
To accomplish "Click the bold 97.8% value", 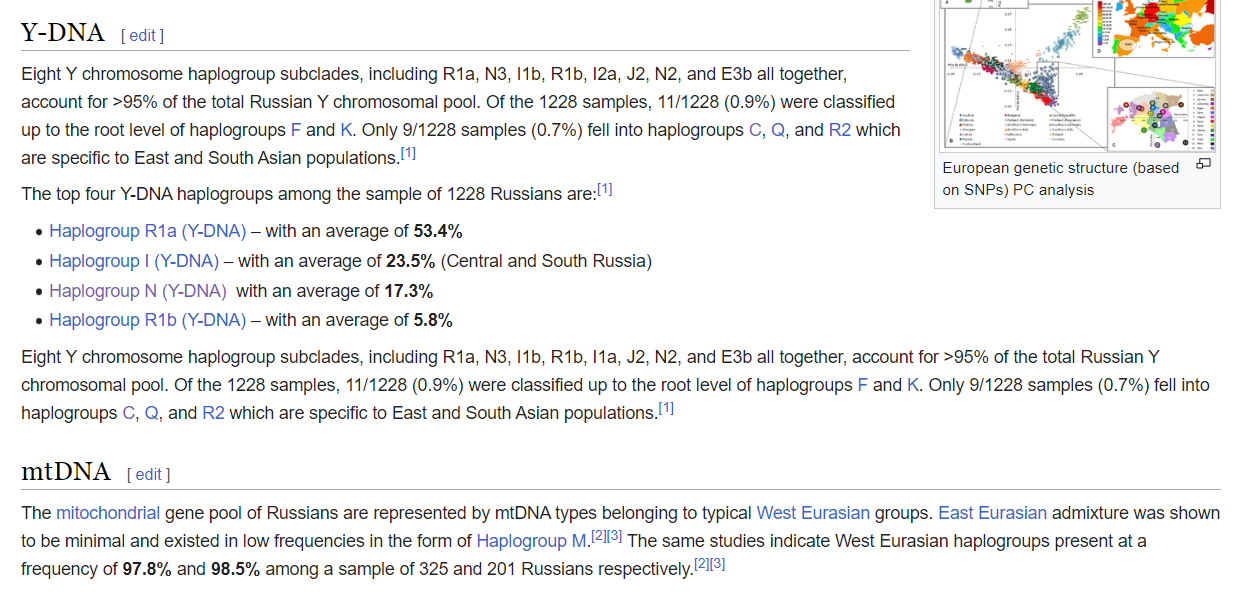I will coord(148,569).
